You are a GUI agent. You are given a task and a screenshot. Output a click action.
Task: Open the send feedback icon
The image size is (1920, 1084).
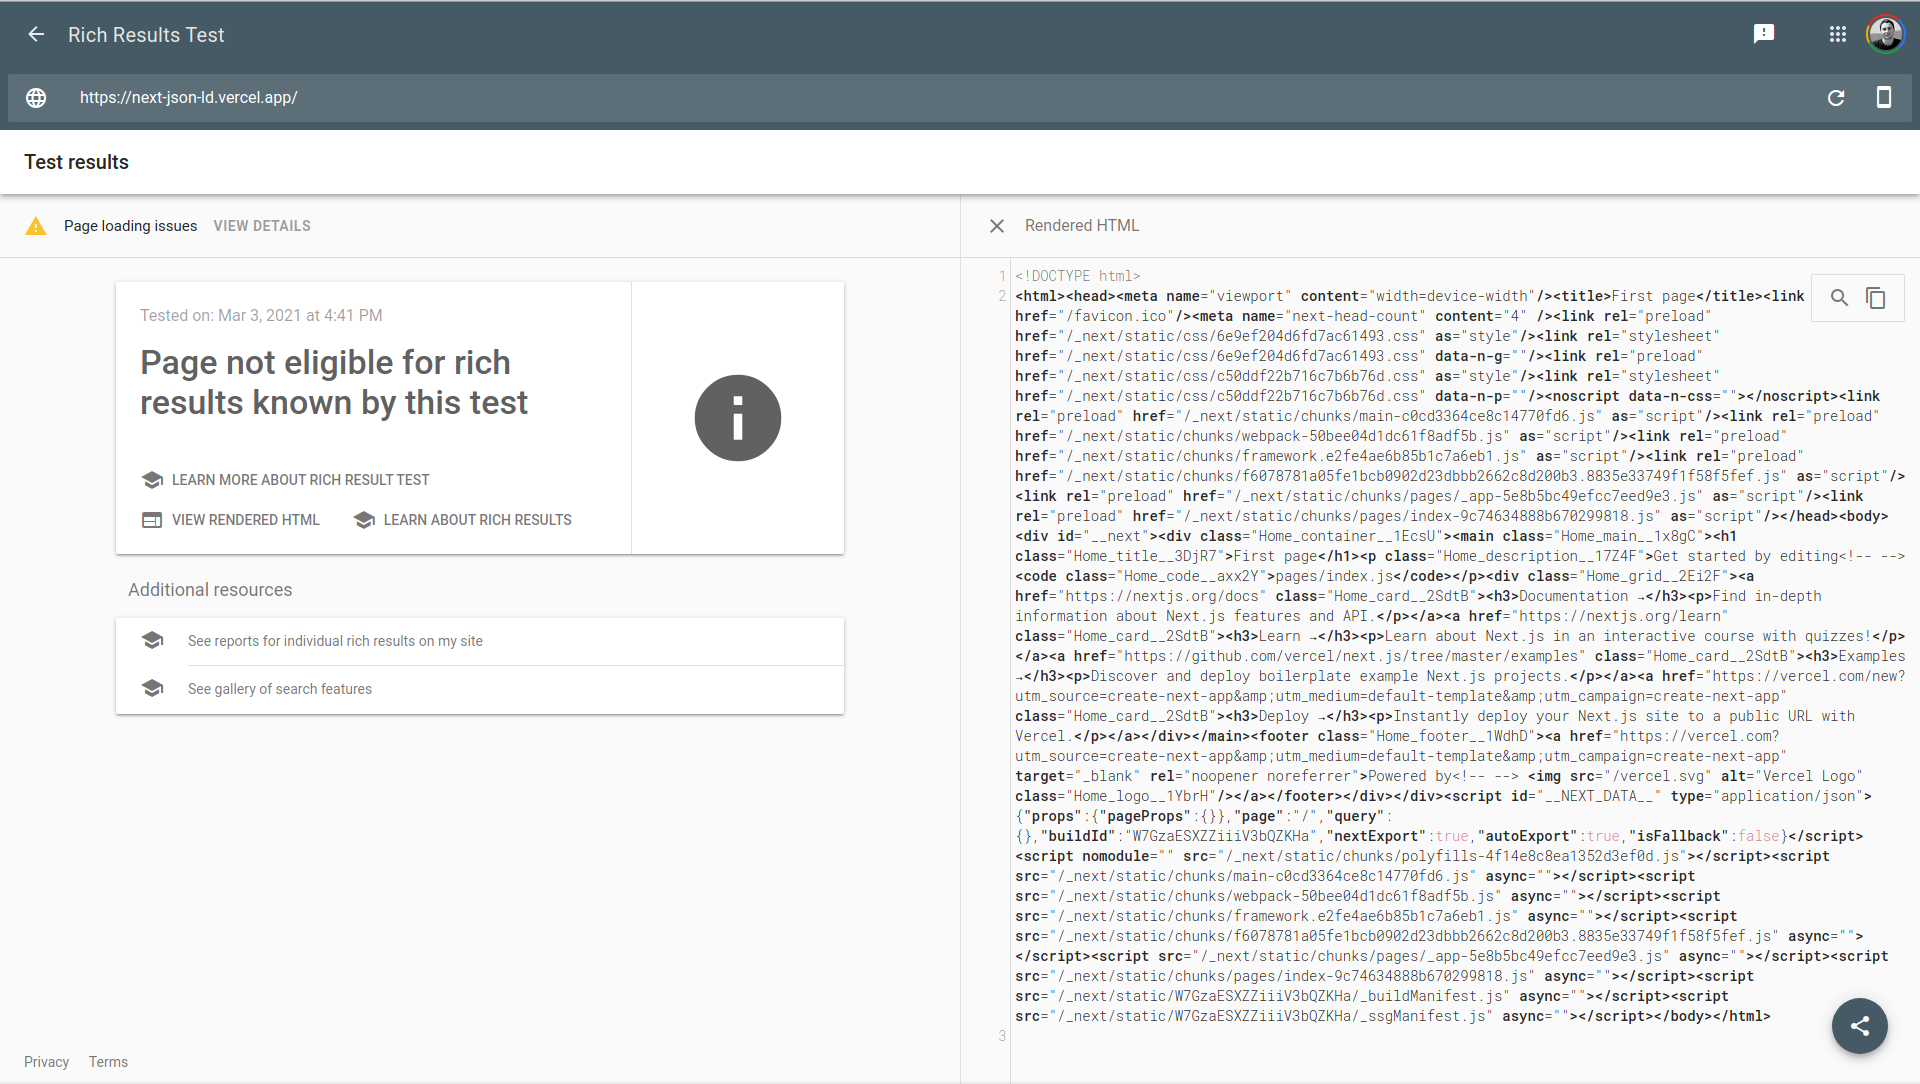[x=1764, y=35]
